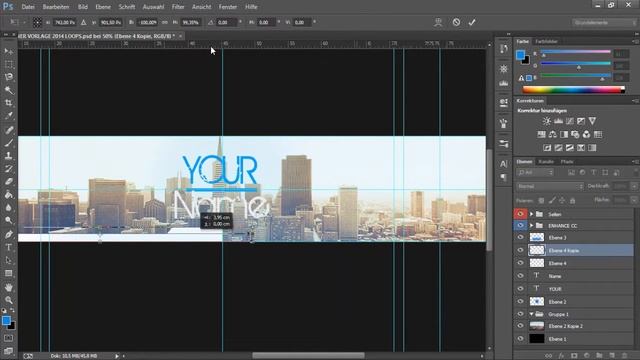Click the red channel slider

(576, 52)
